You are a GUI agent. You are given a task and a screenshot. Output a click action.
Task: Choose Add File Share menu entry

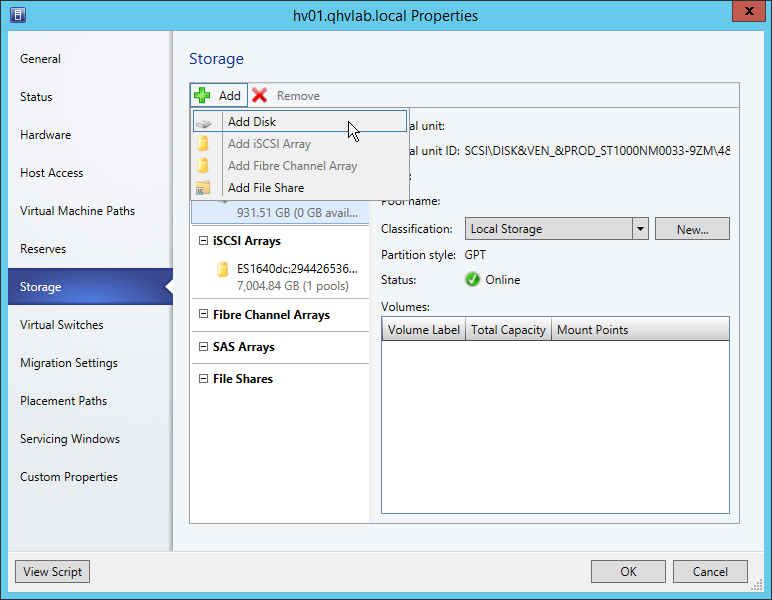pyautogui.click(x=265, y=188)
